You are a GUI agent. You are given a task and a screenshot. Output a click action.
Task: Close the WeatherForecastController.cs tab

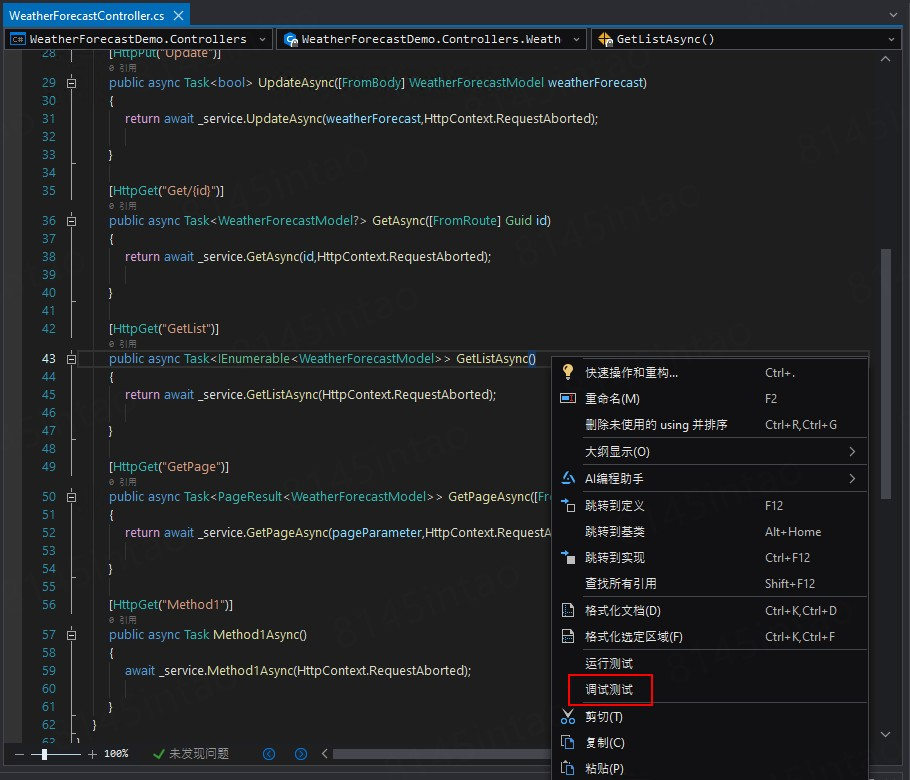(x=179, y=16)
